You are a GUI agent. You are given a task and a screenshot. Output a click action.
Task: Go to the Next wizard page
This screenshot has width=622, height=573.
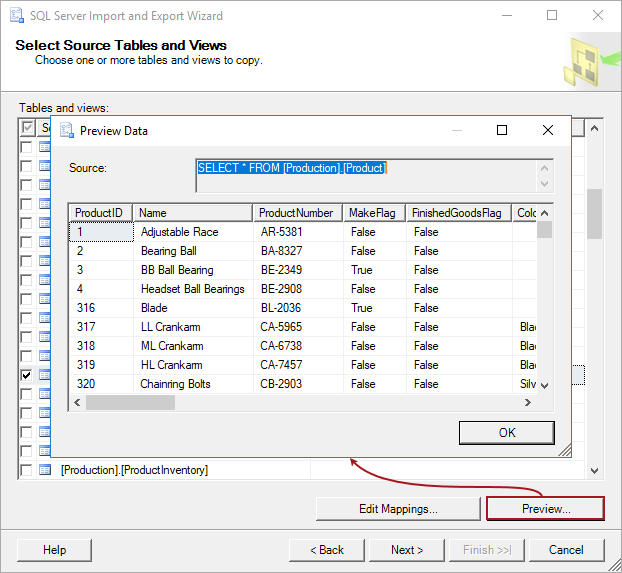point(407,550)
